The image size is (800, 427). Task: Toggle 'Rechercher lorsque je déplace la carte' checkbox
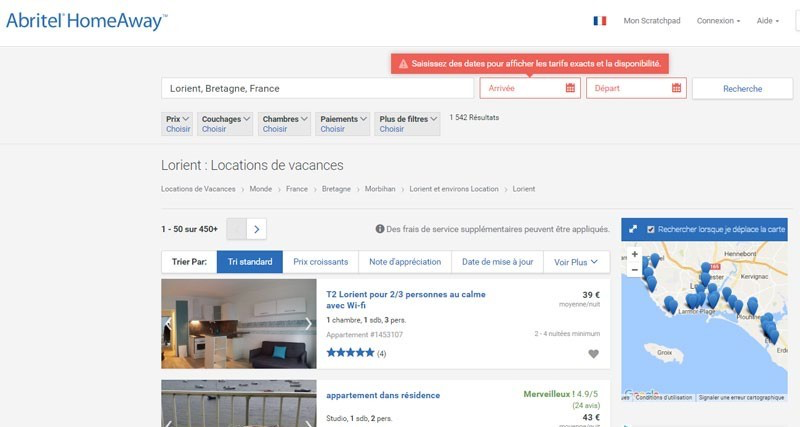pyautogui.click(x=651, y=230)
